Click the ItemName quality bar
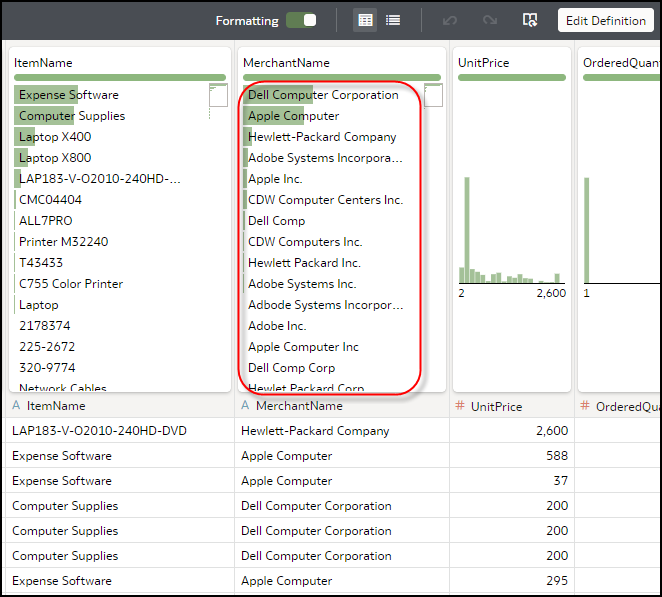The height and width of the screenshot is (597, 662). click(x=119, y=77)
